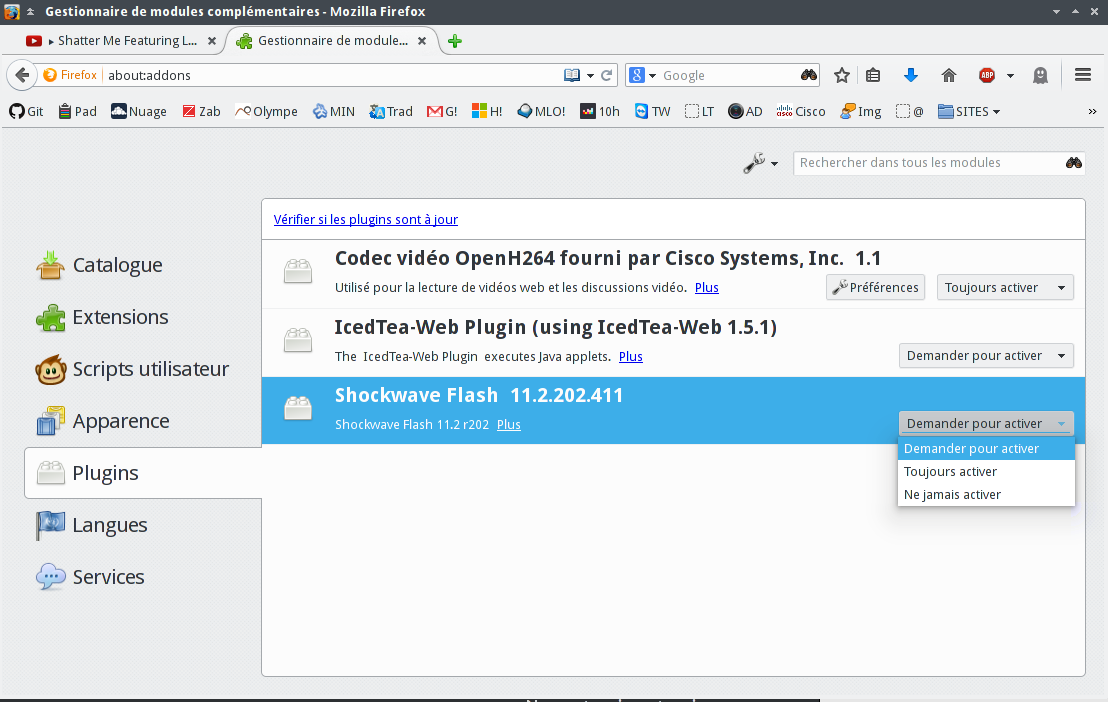The image size is (1108, 702).
Task: Click the binoculars icon in module search
Action: coord(1073,163)
